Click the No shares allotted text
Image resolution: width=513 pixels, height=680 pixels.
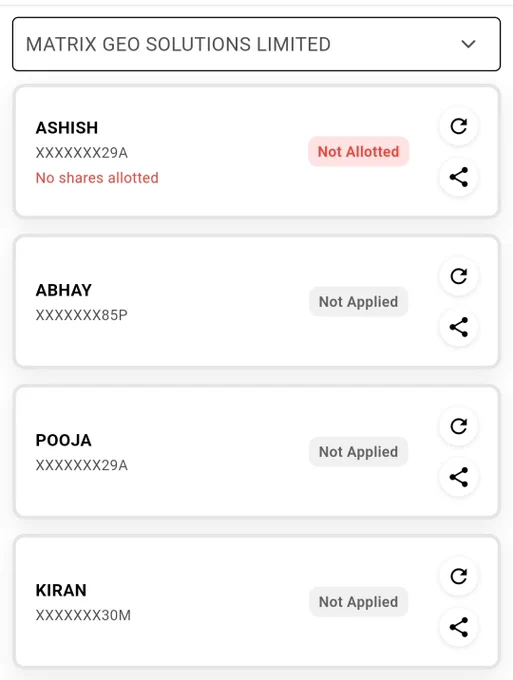click(97, 178)
